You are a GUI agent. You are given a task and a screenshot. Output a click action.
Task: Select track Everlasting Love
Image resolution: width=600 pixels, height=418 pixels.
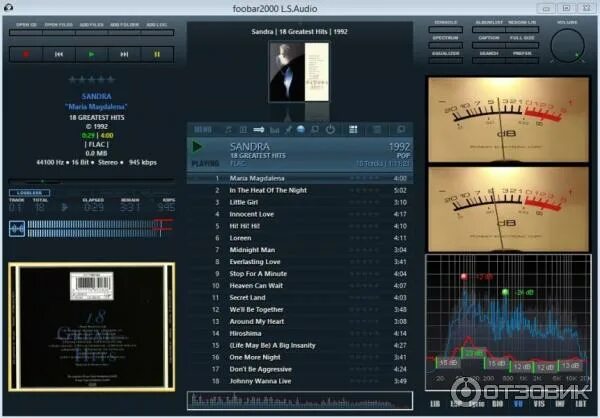pos(300,262)
